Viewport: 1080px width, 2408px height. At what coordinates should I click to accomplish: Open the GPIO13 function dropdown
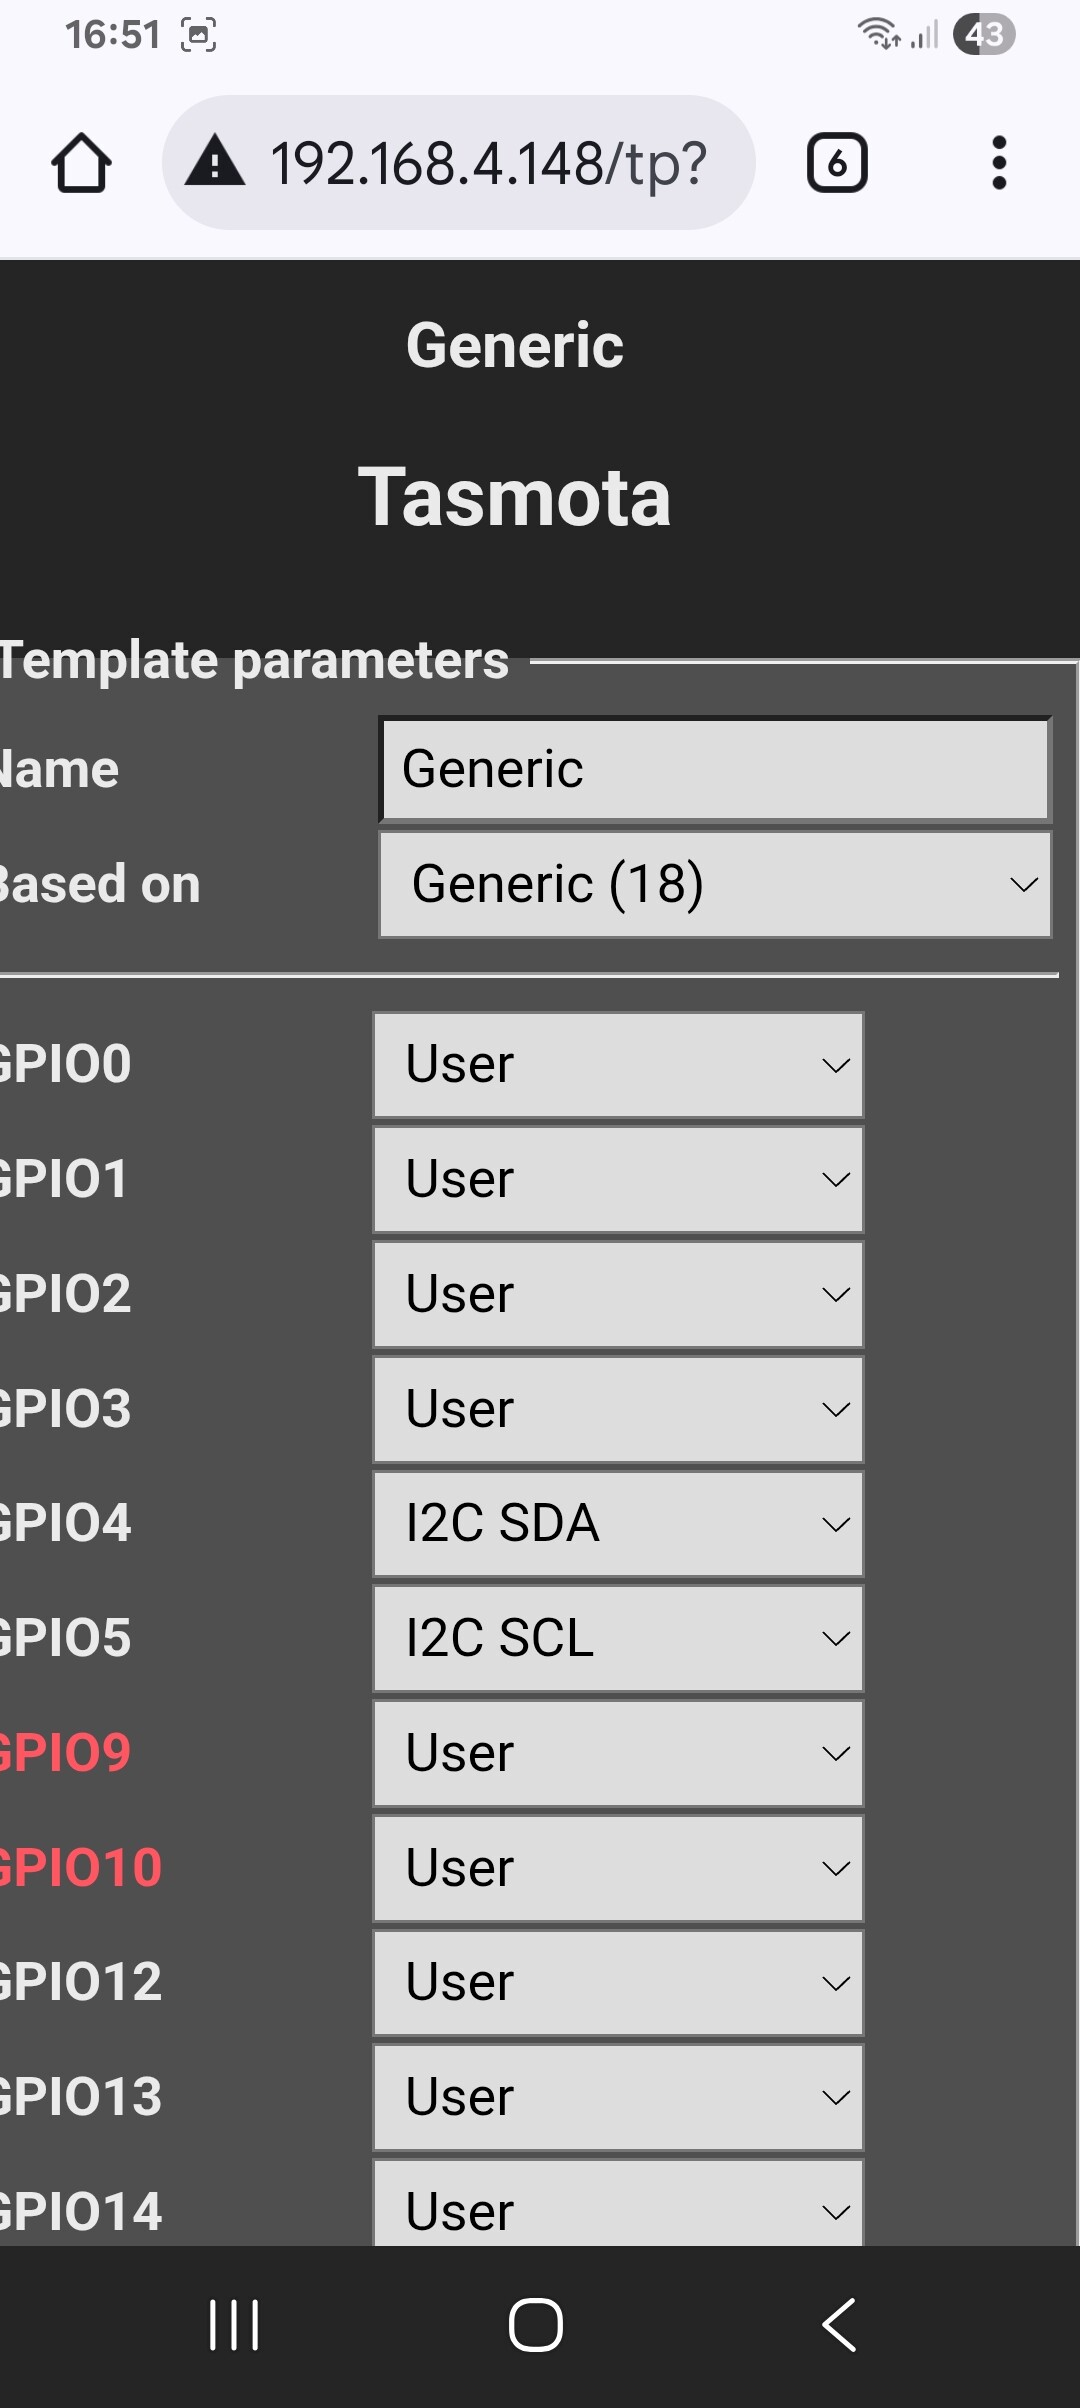618,2098
